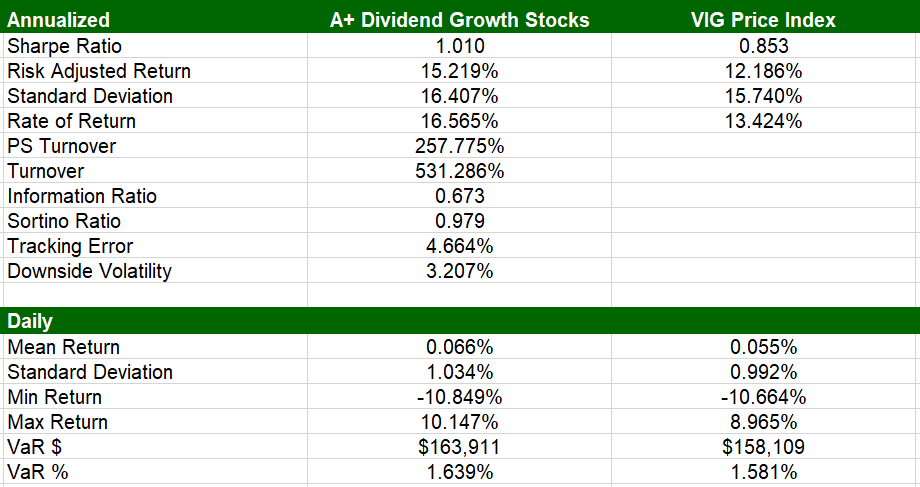Click the PS Turnover value 257.775%

coord(460,146)
